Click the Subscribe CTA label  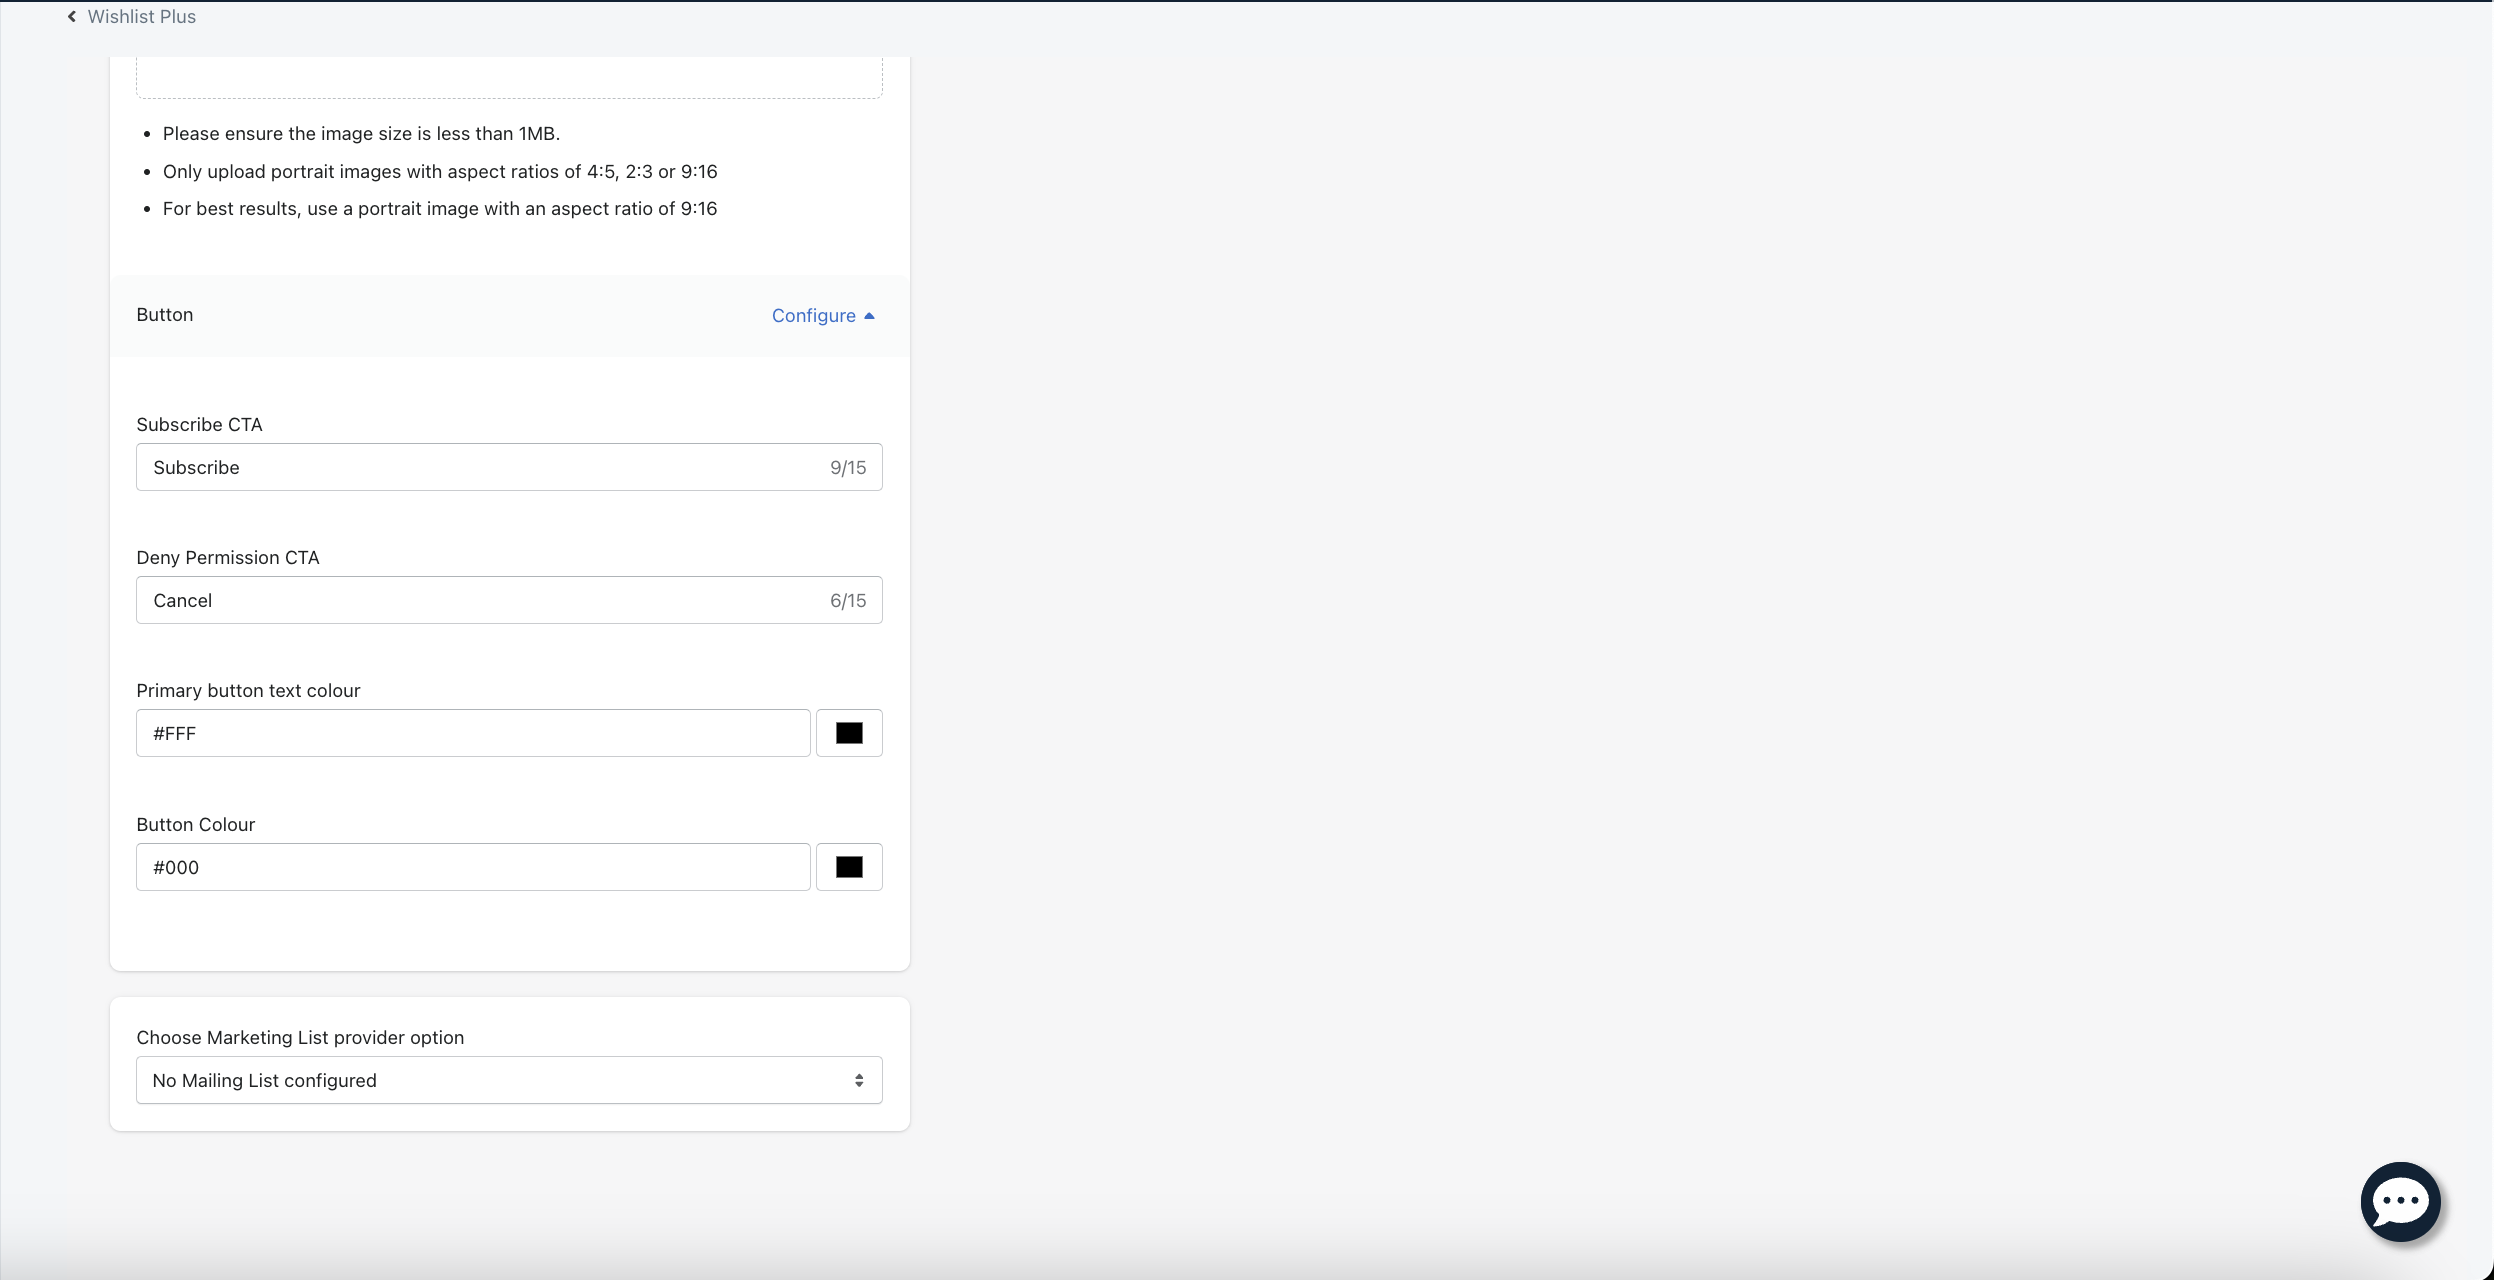point(199,425)
